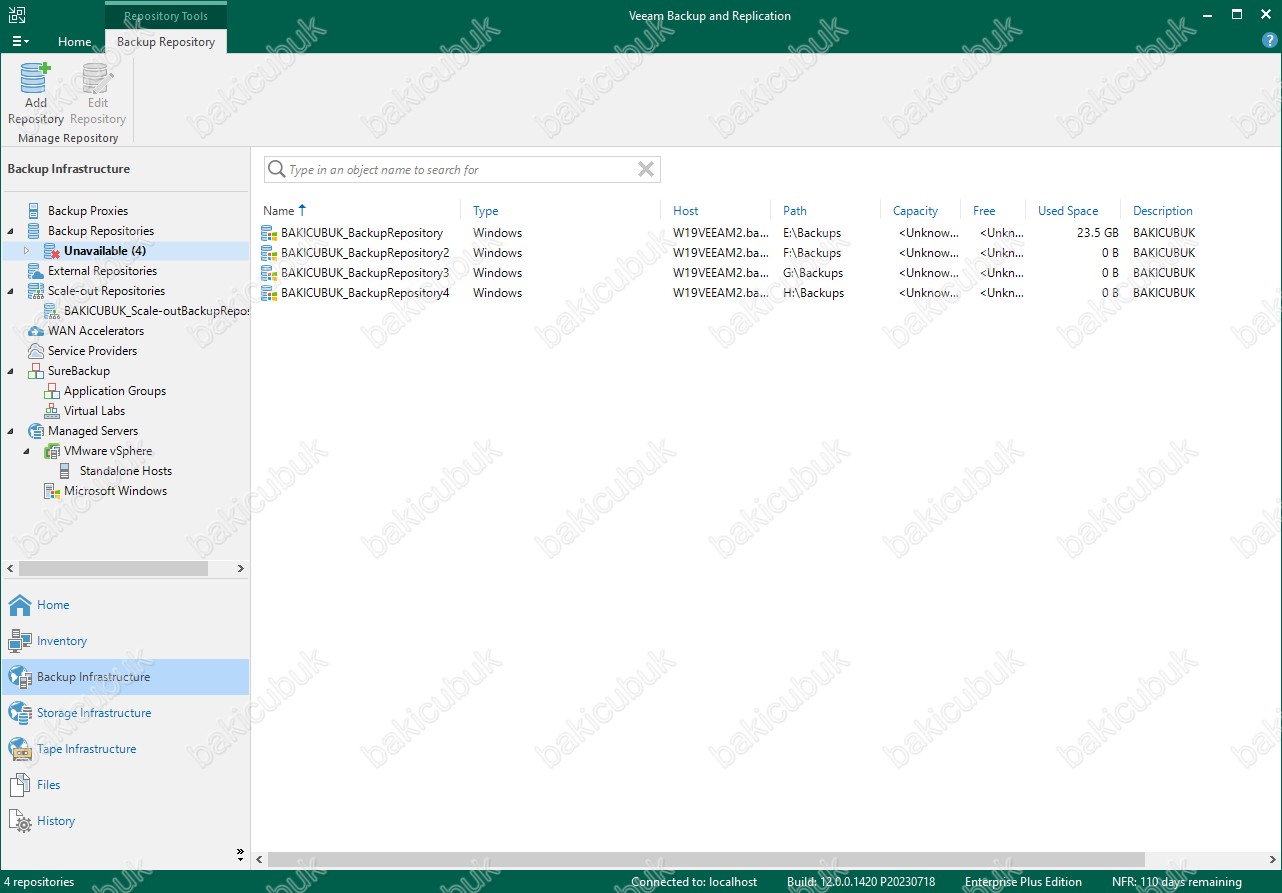Viewport: 1282px width, 893px height.
Task: Select Backup Repositories tree node
Action: click(x=101, y=231)
